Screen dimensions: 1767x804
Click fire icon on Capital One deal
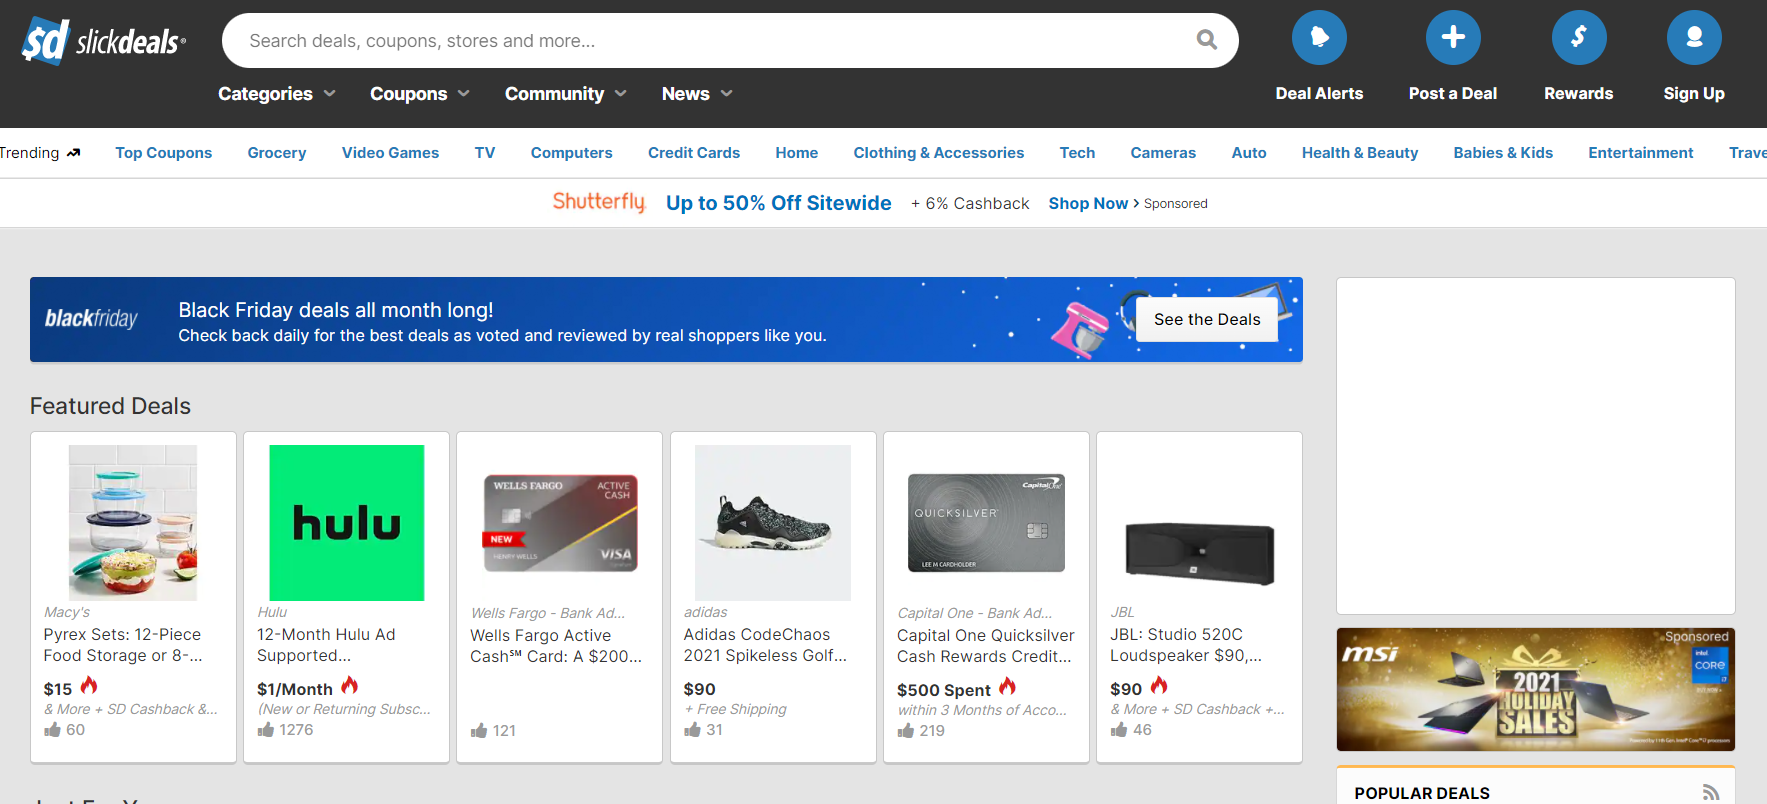1007,686
